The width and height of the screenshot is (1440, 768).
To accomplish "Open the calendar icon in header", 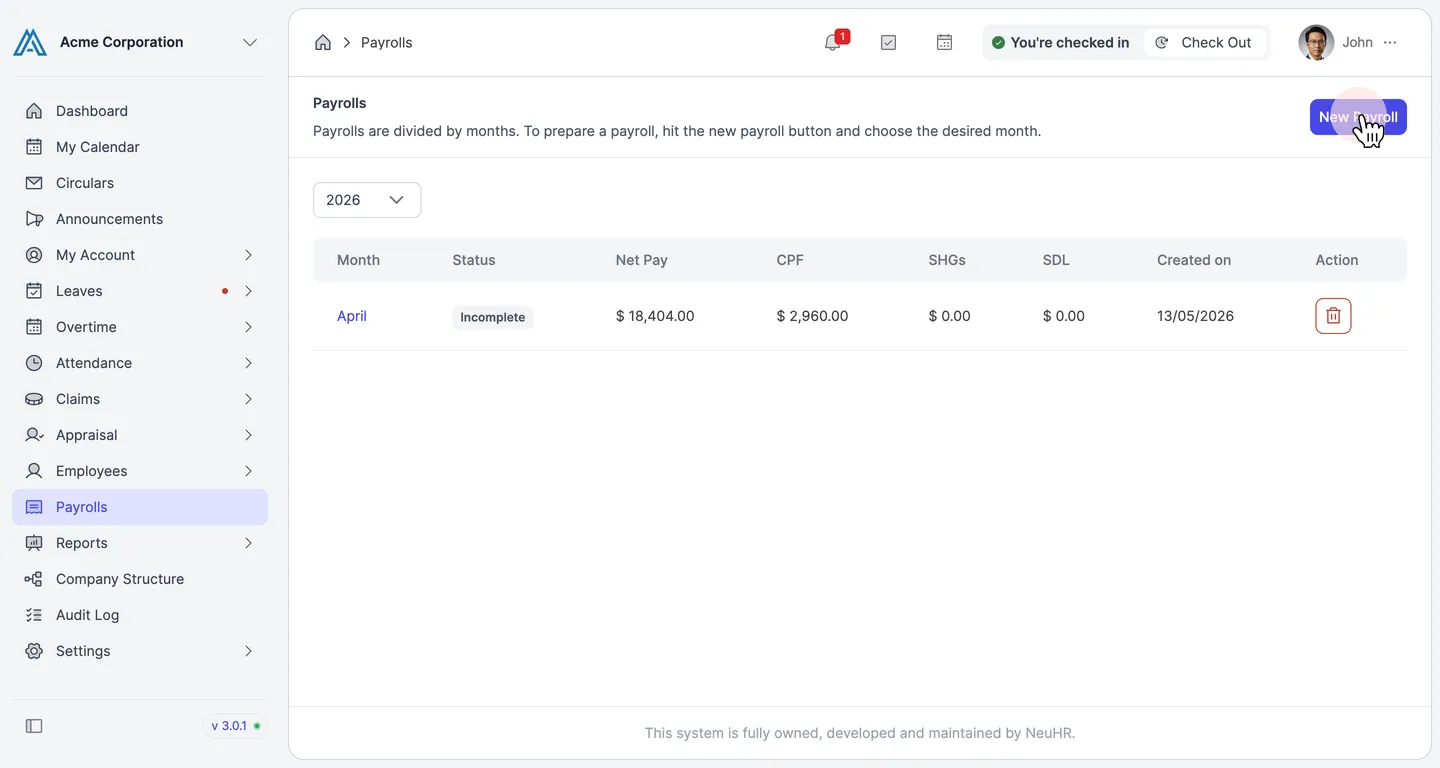I will pos(944,42).
